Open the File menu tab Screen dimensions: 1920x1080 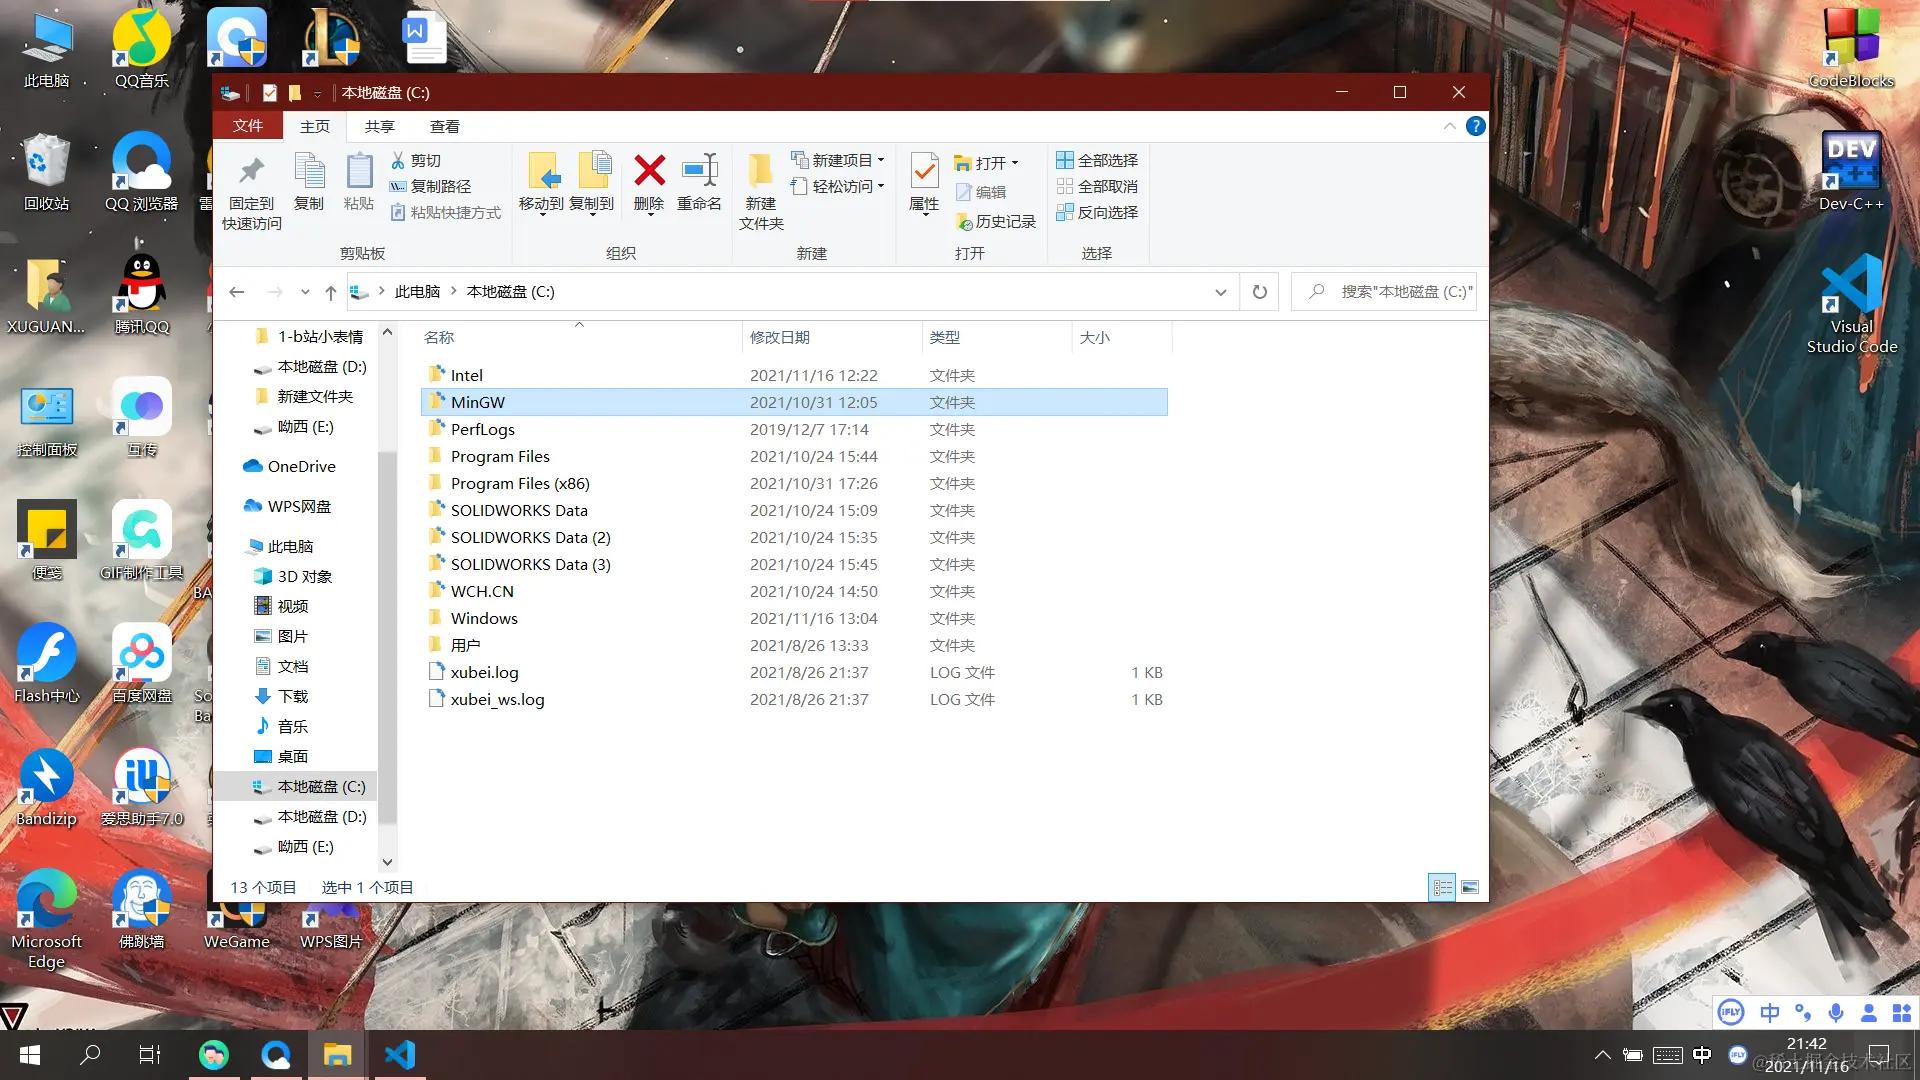tap(247, 126)
